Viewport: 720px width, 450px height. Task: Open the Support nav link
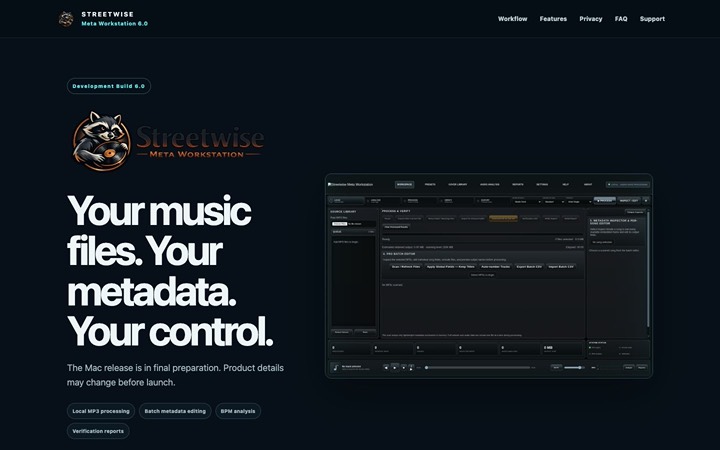click(652, 19)
